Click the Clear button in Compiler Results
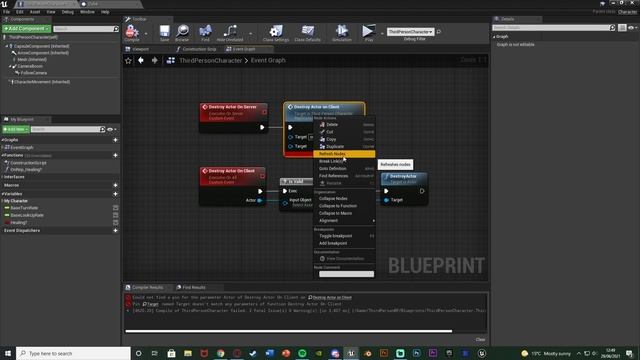The height and width of the screenshot is (360, 640). click(x=480, y=340)
